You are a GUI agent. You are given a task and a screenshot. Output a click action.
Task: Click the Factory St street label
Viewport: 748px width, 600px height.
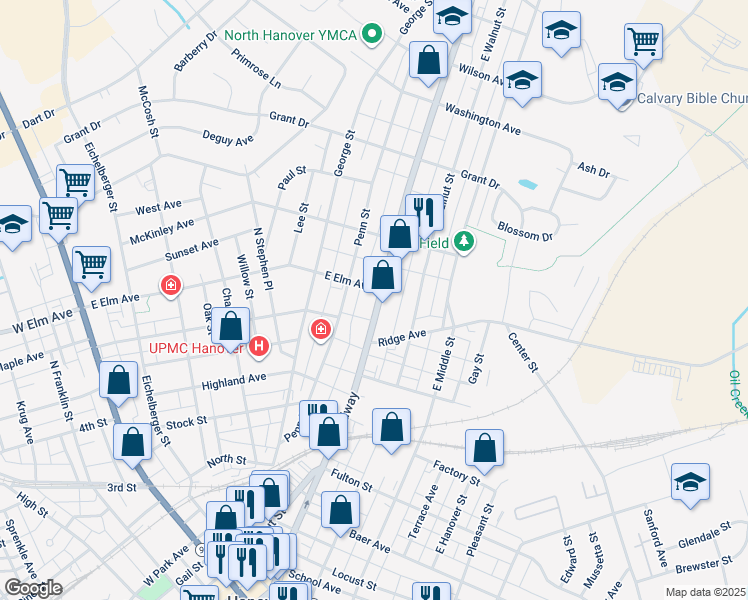457,473
